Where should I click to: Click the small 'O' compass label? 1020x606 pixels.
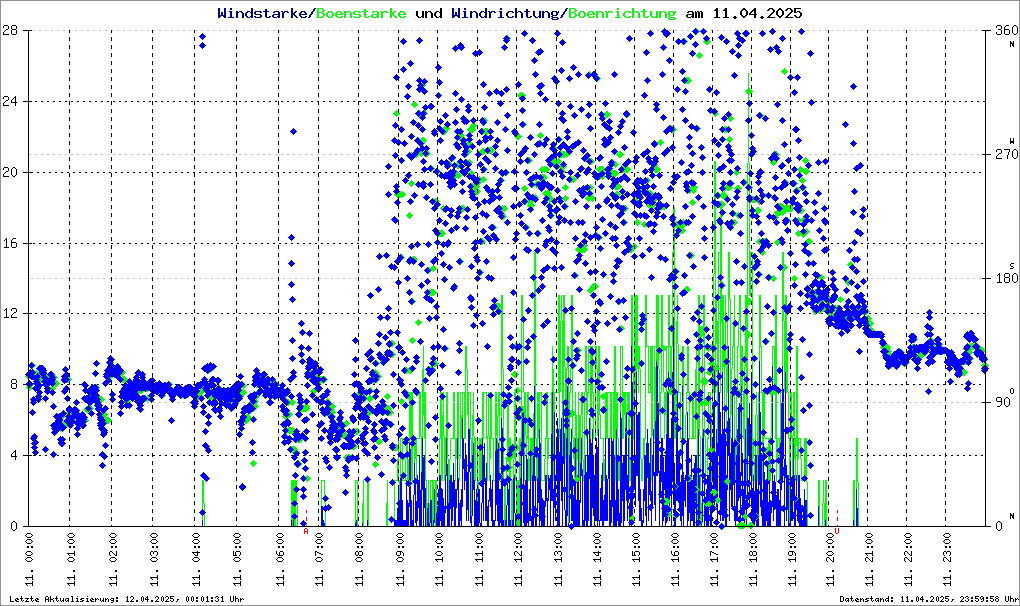(x=1012, y=391)
